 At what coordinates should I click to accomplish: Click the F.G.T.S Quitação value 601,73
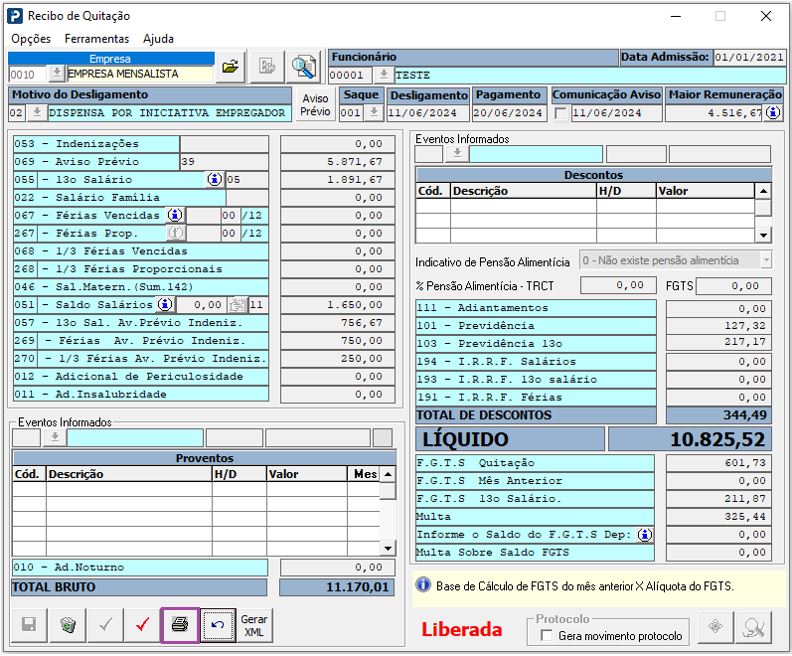(x=719, y=463)
